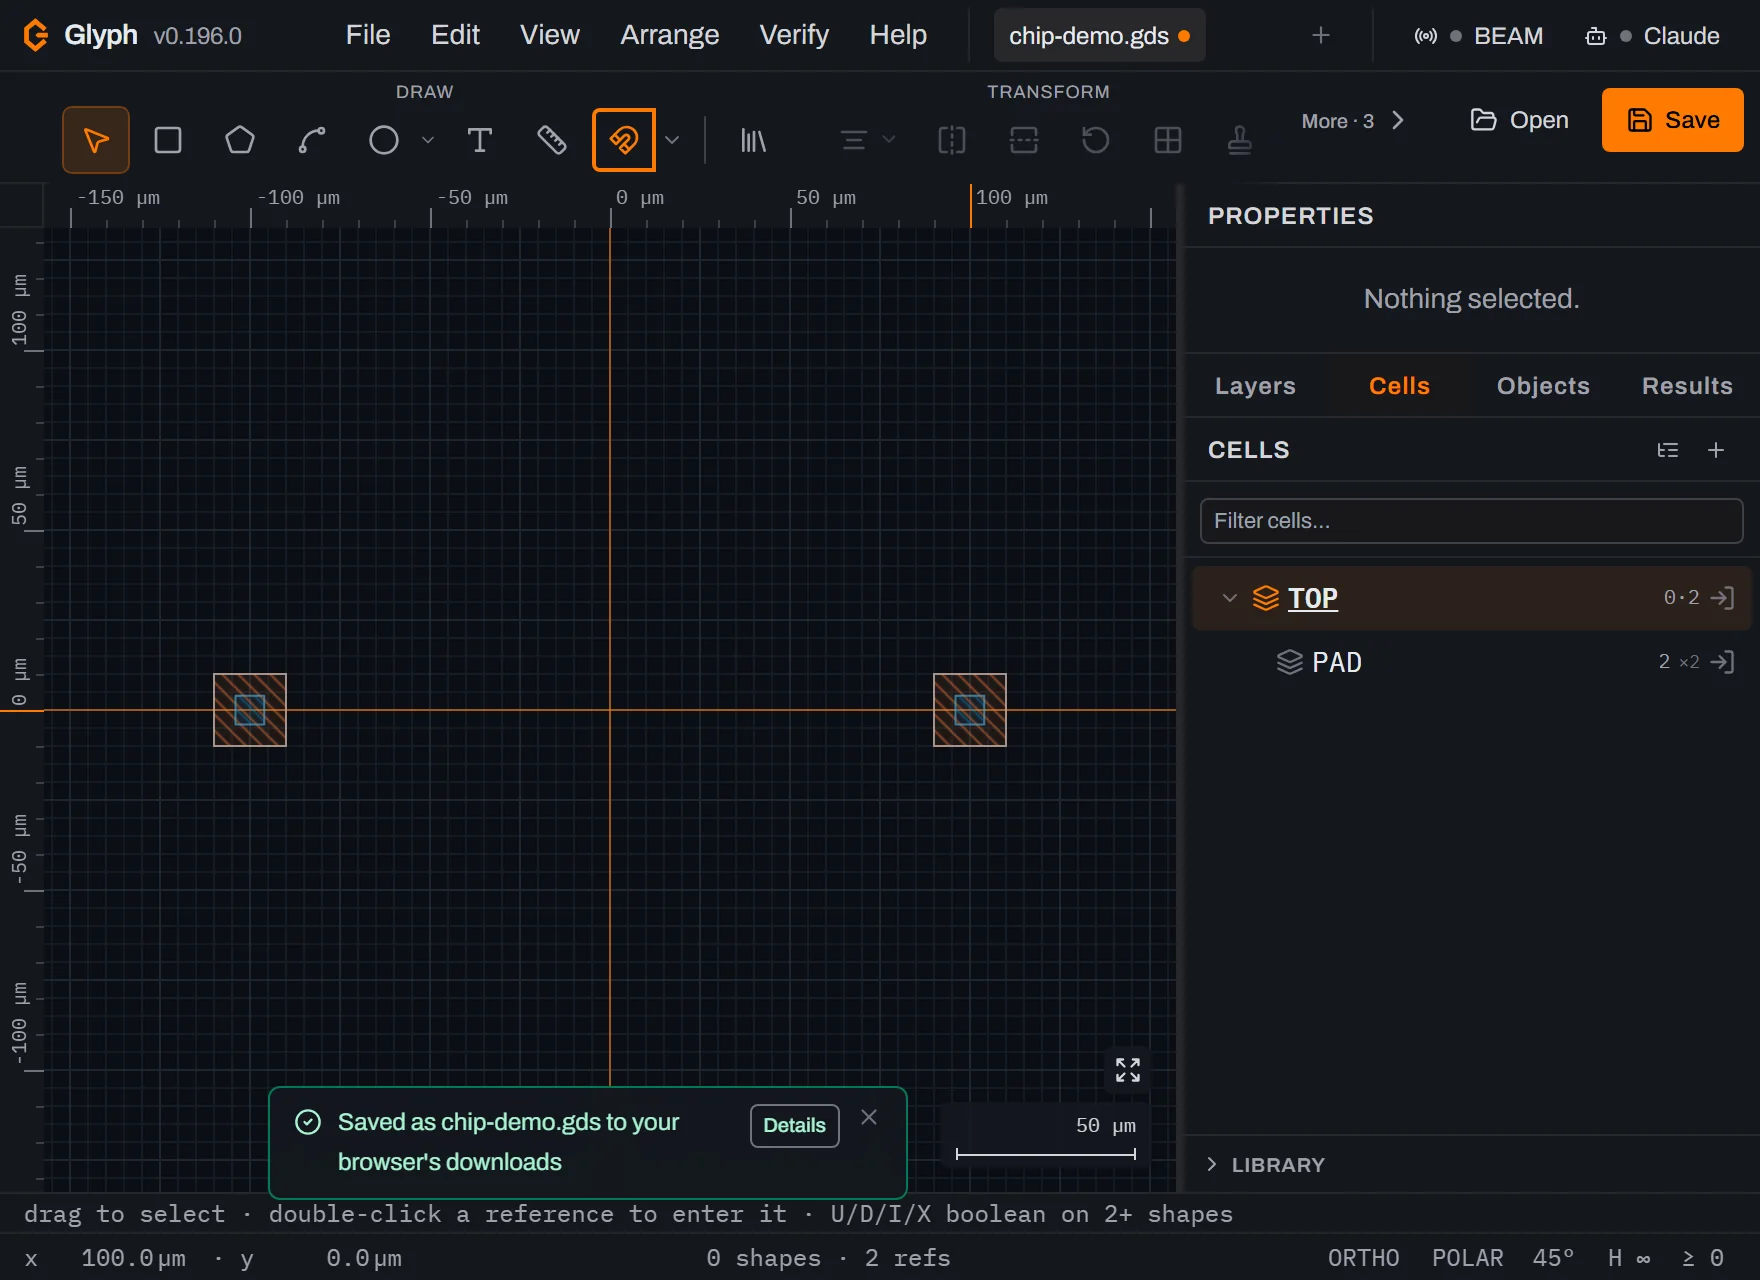Choose the path drawing tool
The image size is (1760, 1280).
click(x=312, y=140)
